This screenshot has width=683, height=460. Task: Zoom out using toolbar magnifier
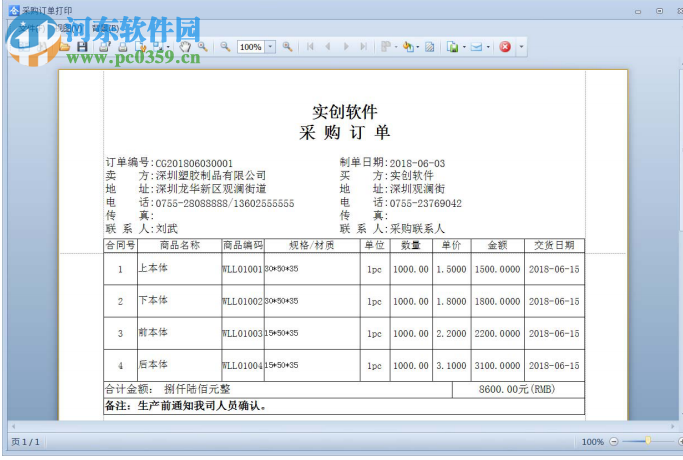(225, 47)
